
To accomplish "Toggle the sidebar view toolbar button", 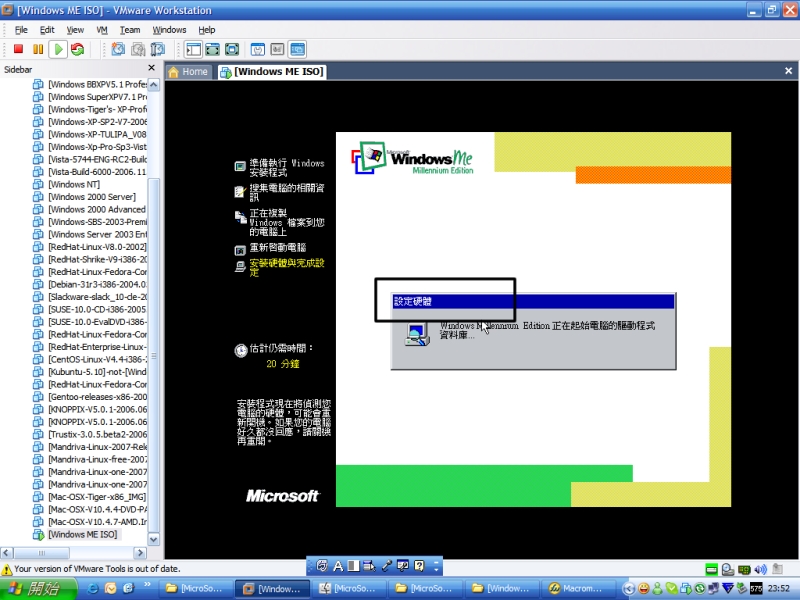I will coord(193,49).
